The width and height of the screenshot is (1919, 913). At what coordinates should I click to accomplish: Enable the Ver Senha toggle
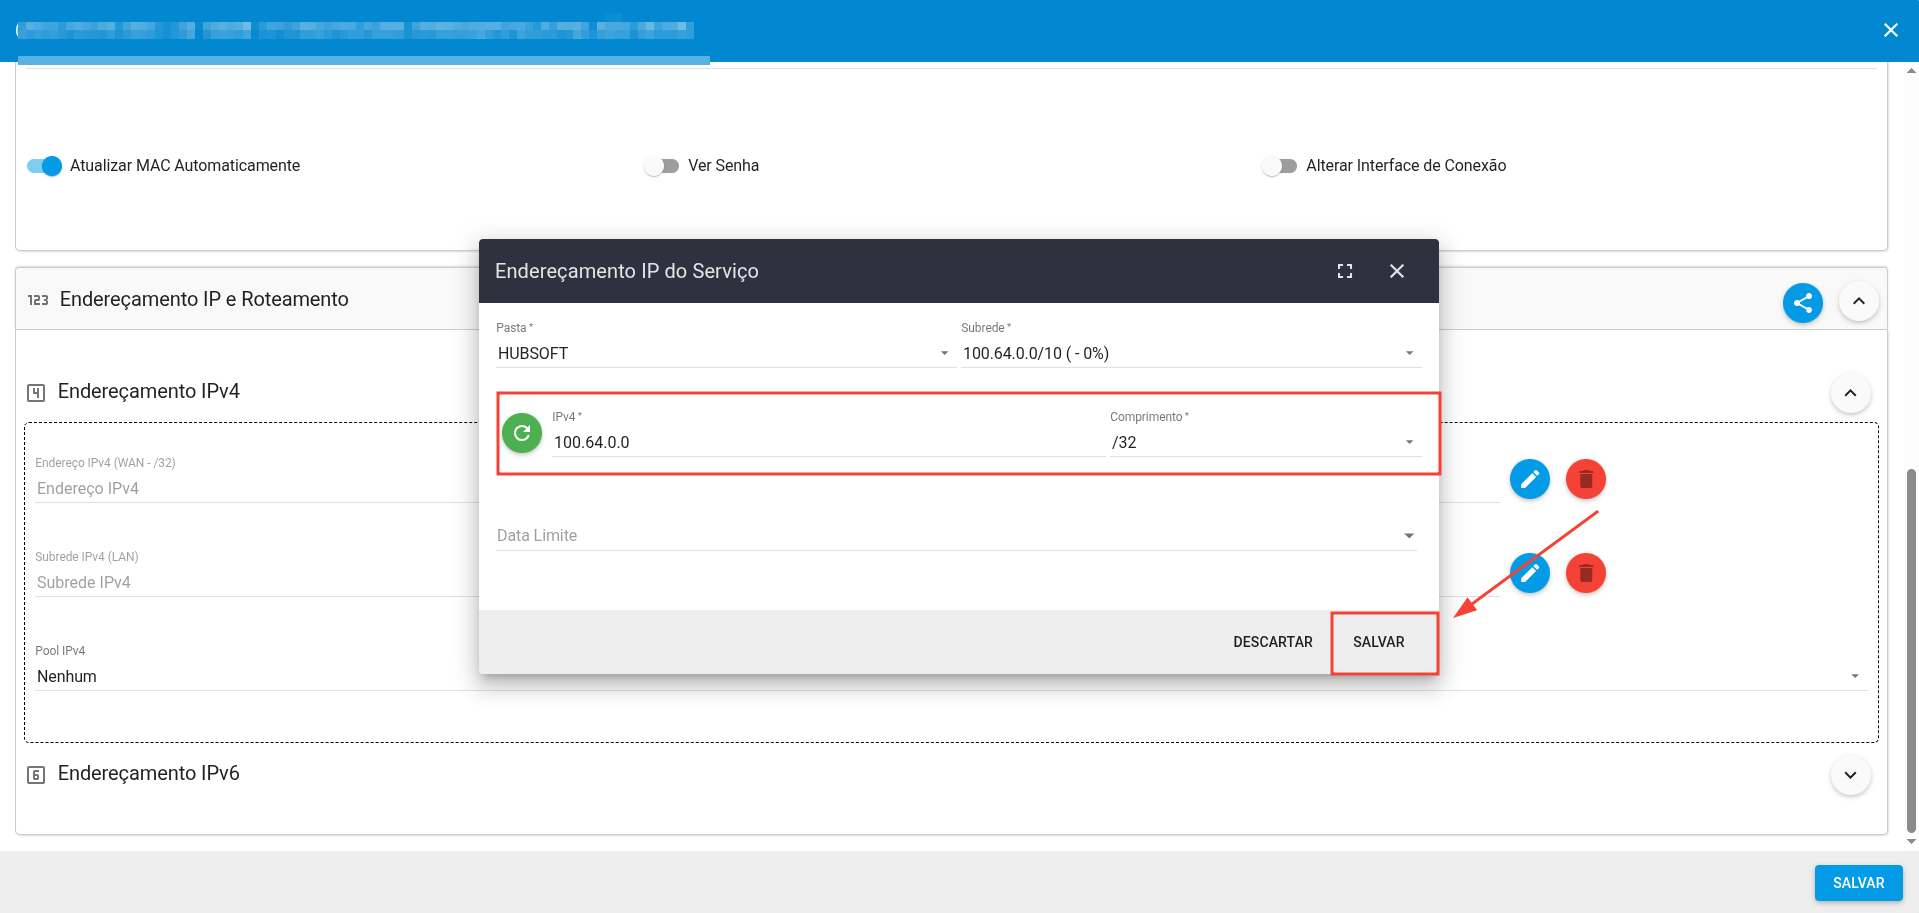point(661,166)
